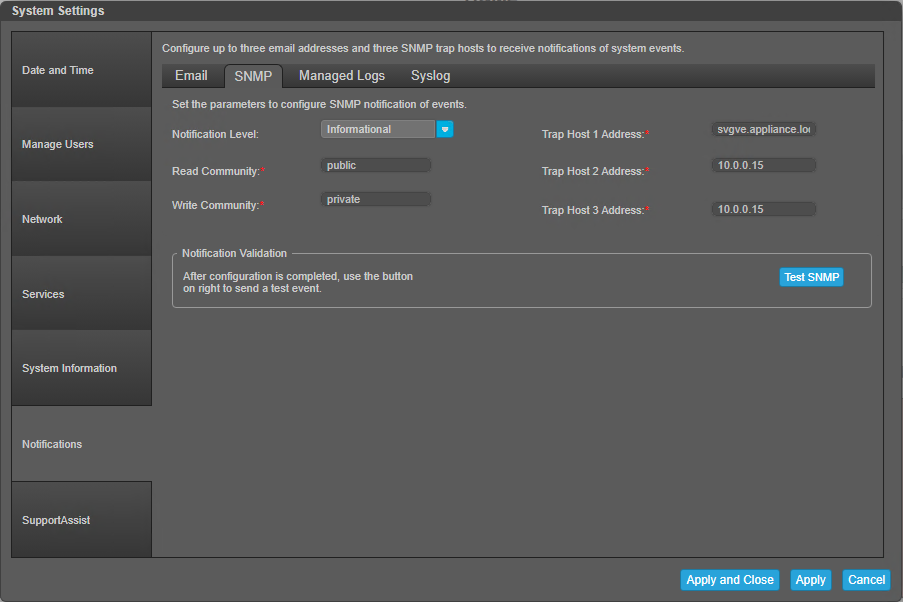Click the Informational notification level field

(378, 129)
